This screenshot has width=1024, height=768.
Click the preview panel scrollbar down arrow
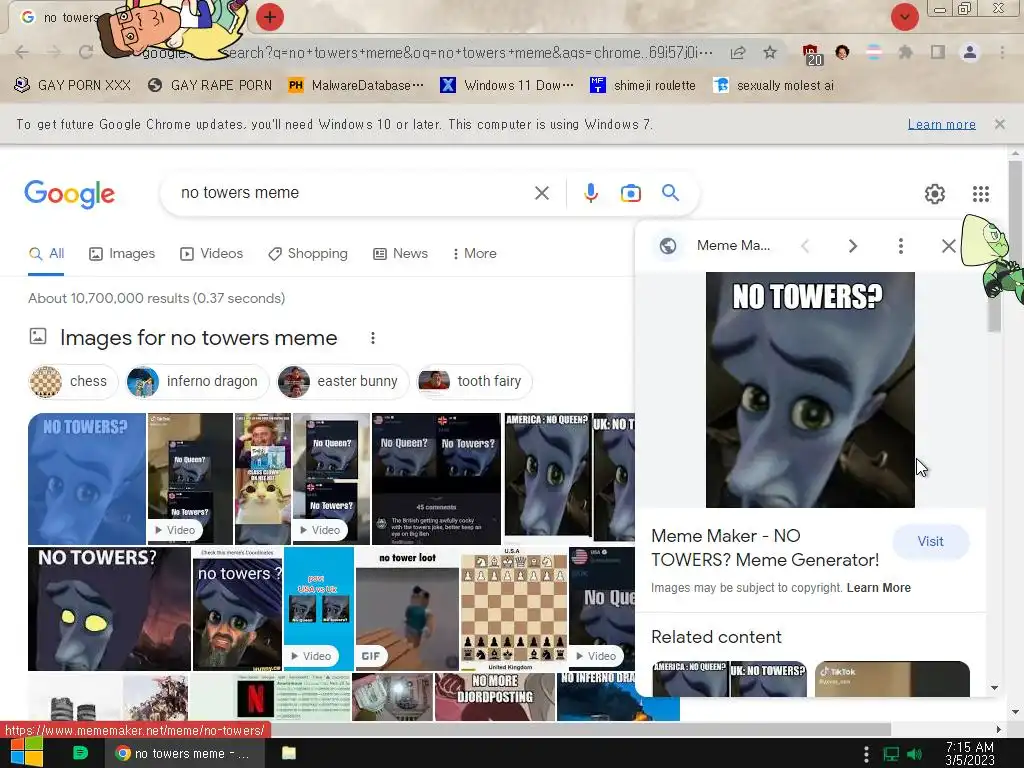993,688
